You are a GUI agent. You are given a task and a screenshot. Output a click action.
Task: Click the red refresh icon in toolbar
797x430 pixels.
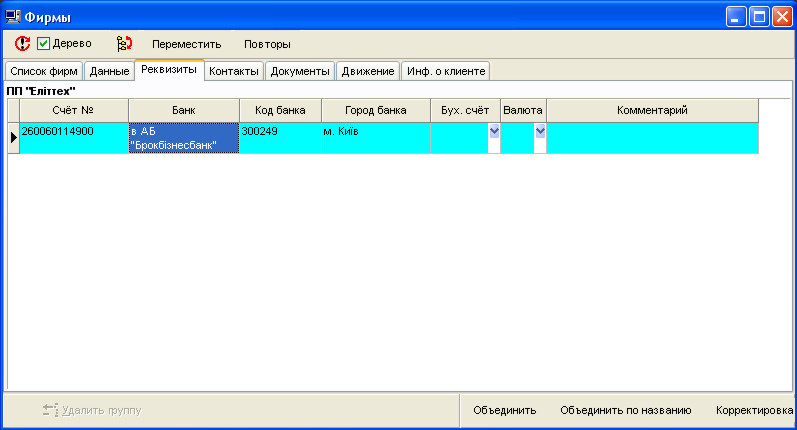click(22, 44)
